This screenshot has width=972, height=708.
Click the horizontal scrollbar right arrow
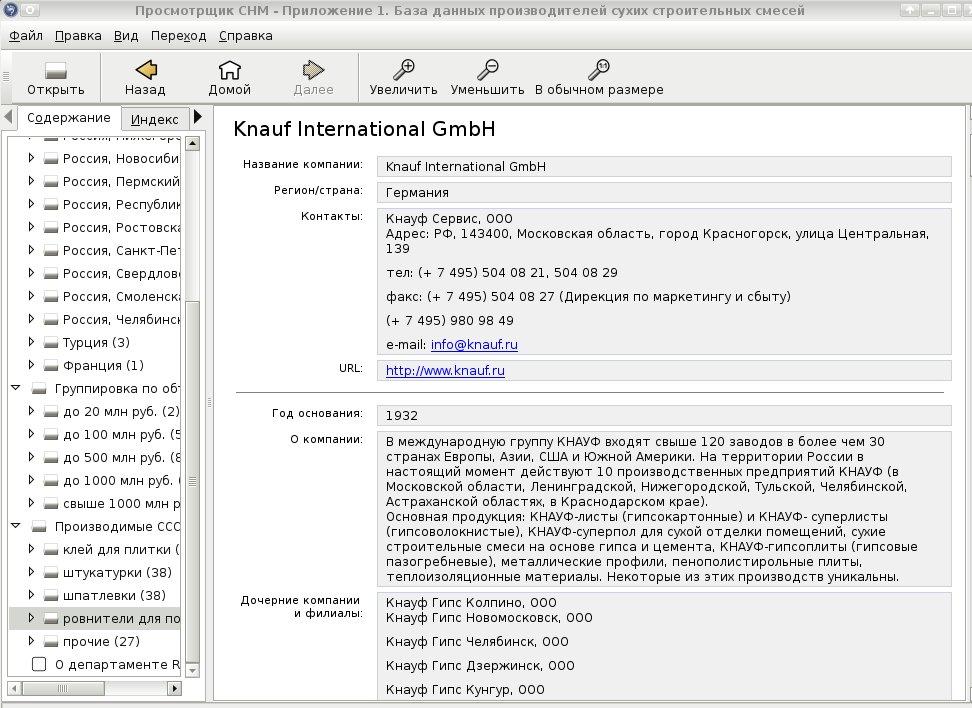[174, 688]
